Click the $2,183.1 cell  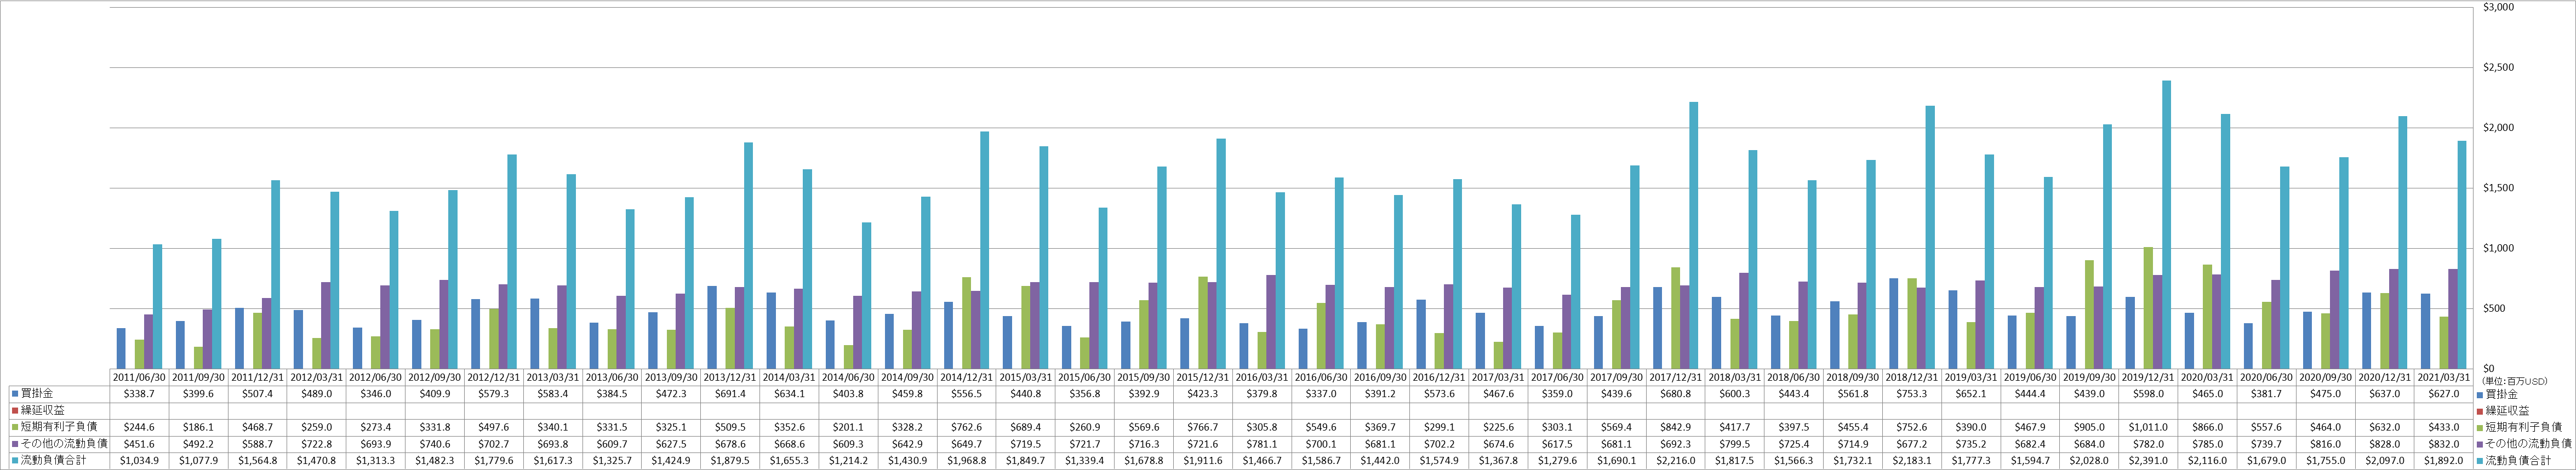click(1911, 461)
